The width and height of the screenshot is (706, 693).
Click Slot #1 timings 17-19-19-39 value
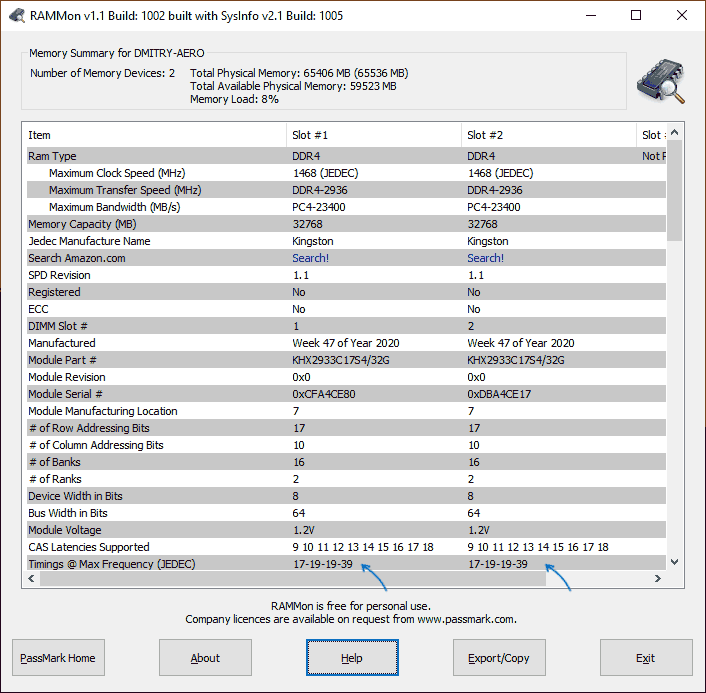pyautogui.click(x=323, y=564)
